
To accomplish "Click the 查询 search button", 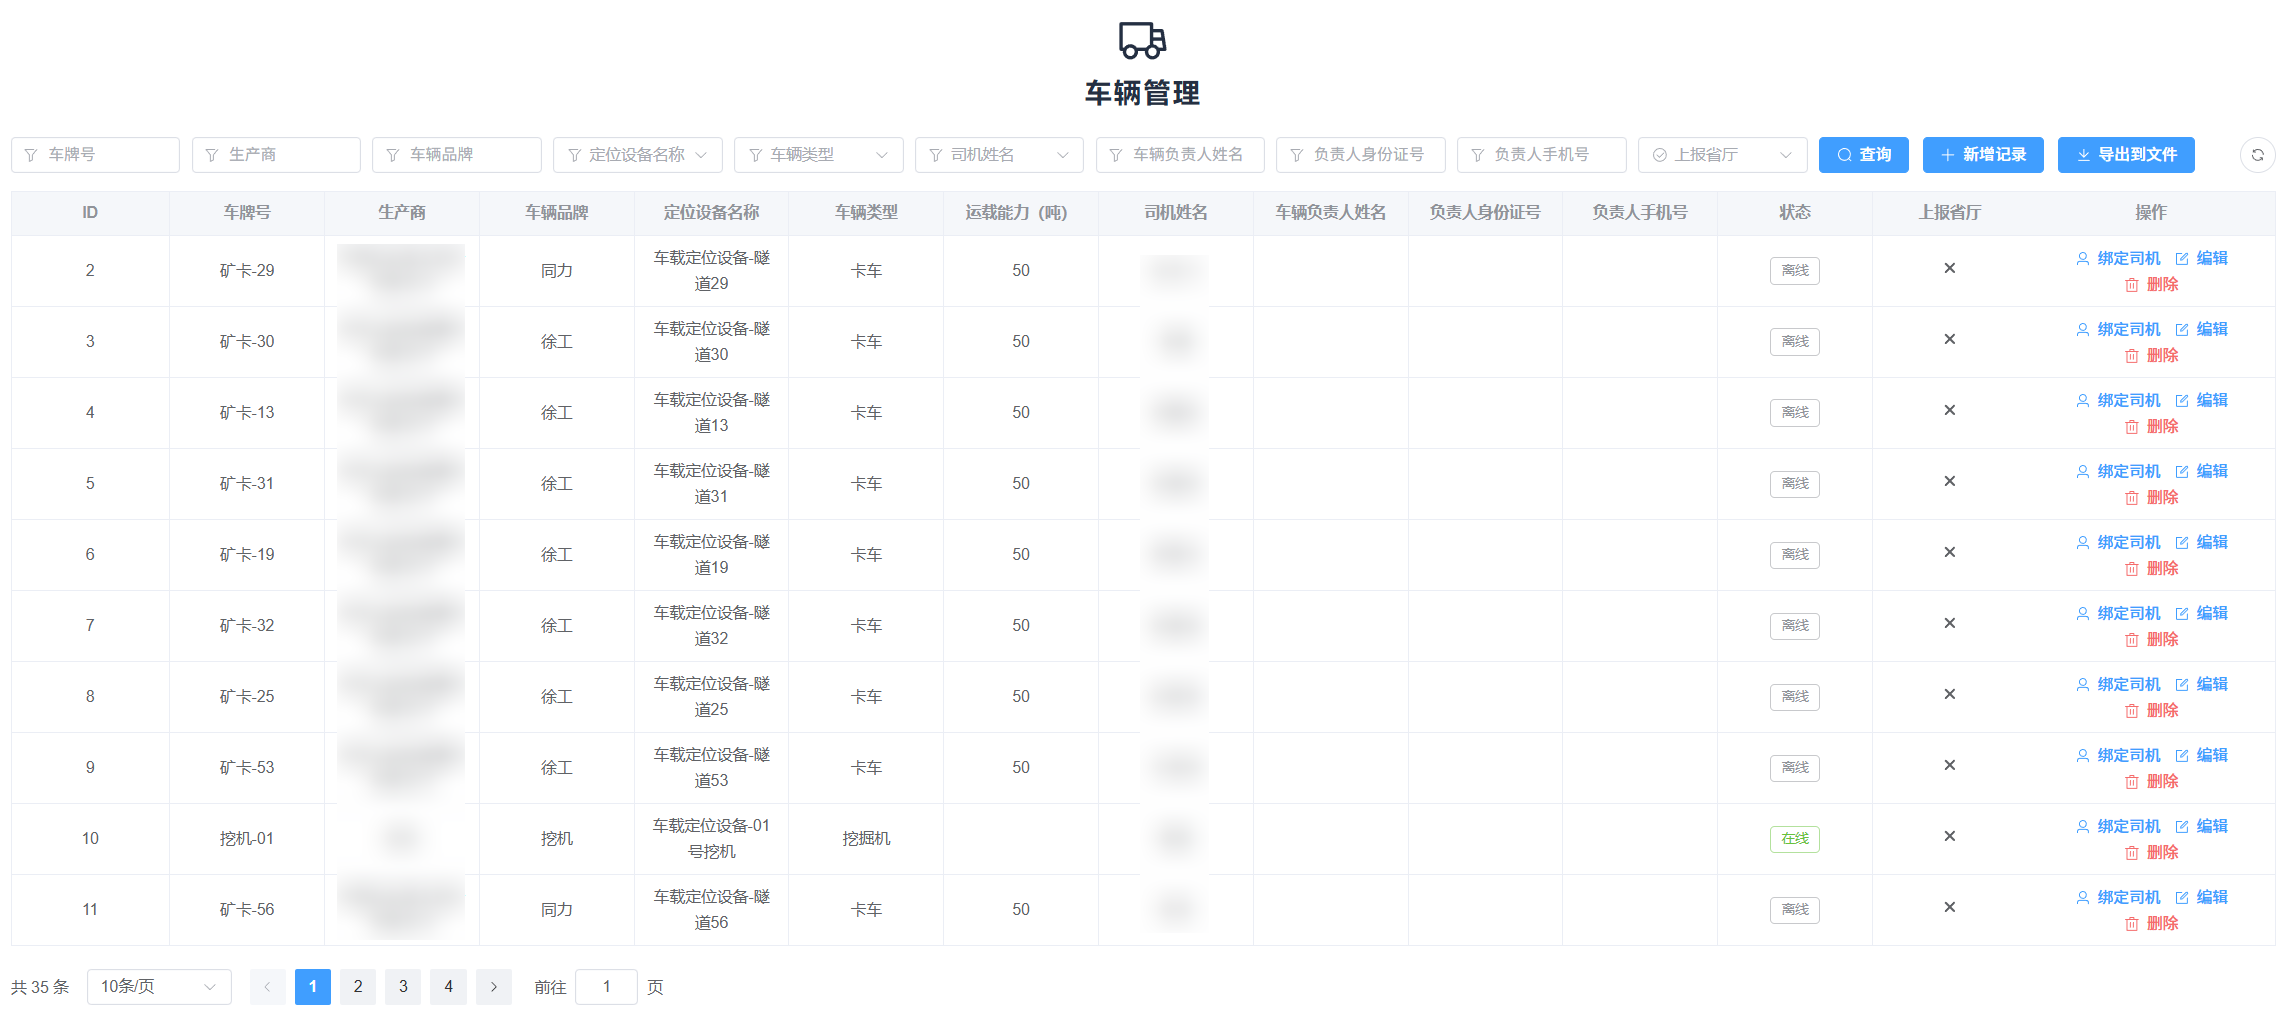I will 1863,155.
